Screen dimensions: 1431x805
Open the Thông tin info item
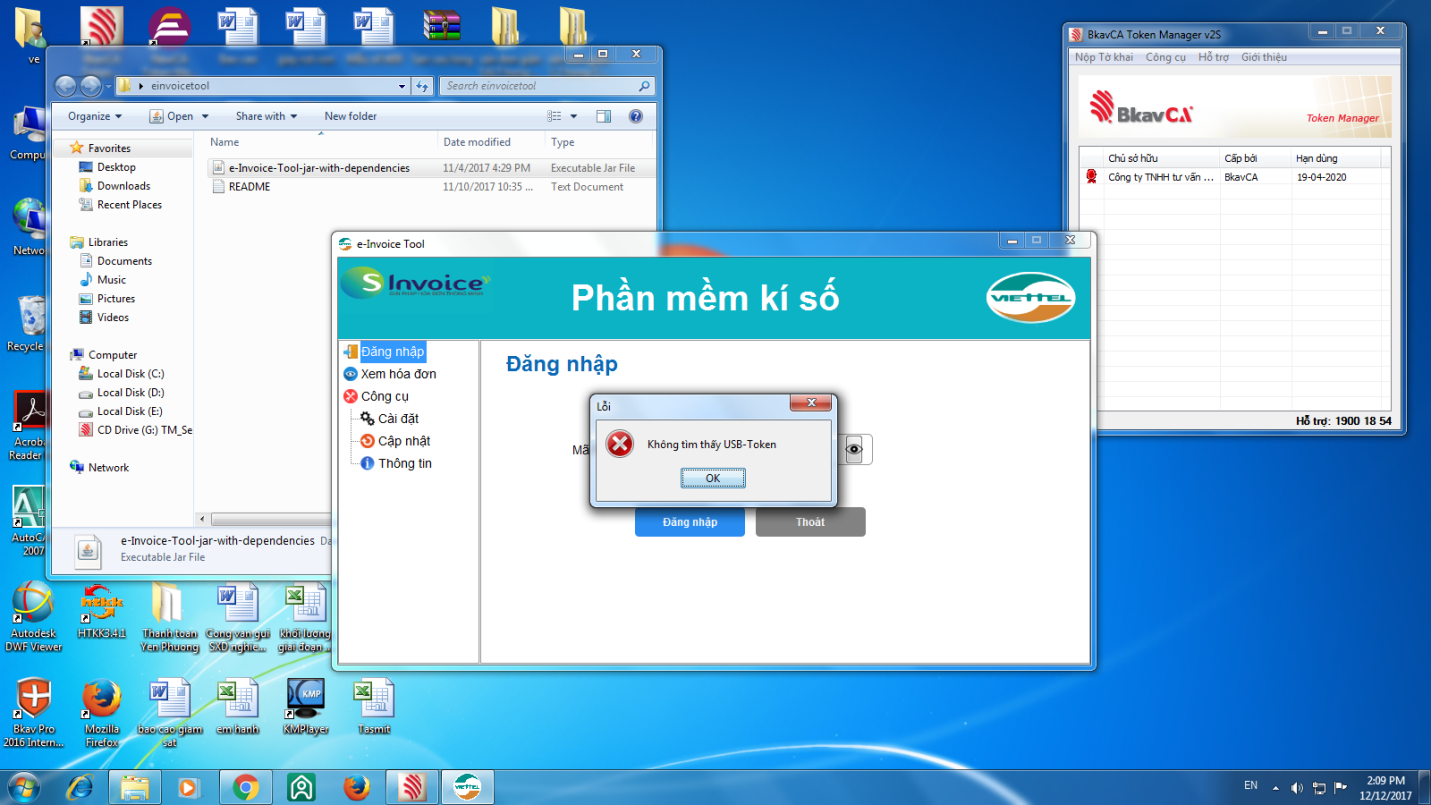pos(404,464)
